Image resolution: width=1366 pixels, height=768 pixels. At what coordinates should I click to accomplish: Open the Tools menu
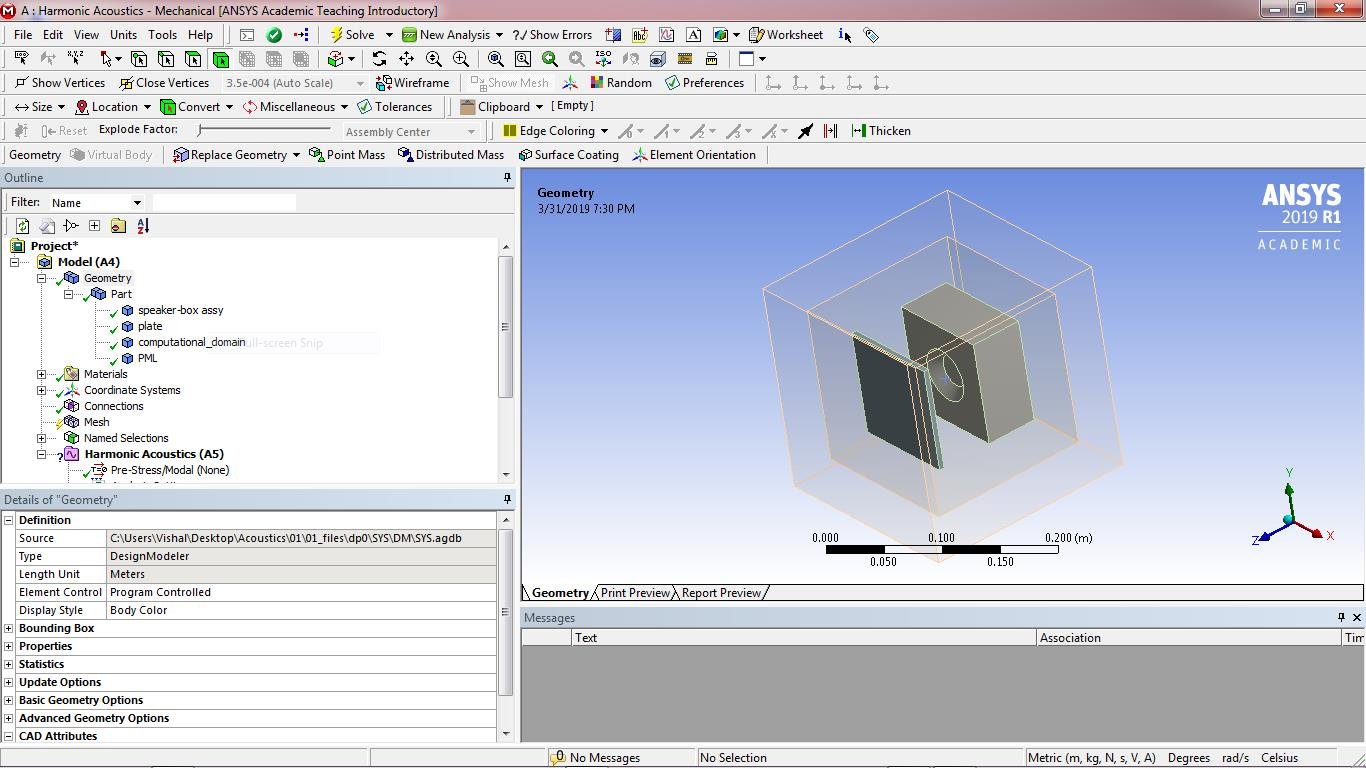pyautogui.click(x=162, y=35)
